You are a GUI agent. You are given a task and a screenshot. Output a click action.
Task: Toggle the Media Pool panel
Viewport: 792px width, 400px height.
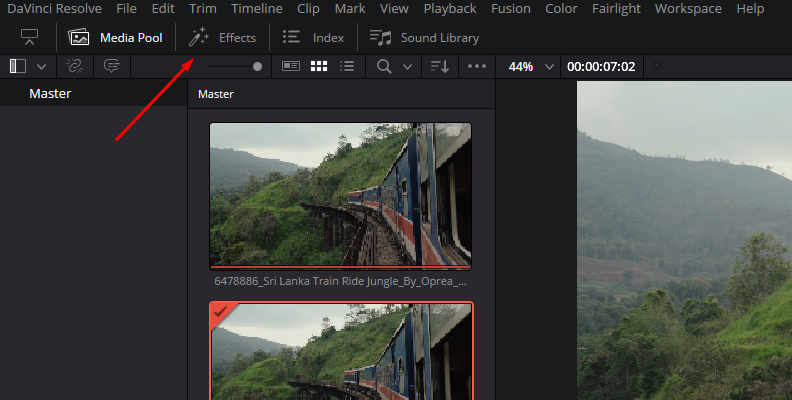[x=115, y=37]
